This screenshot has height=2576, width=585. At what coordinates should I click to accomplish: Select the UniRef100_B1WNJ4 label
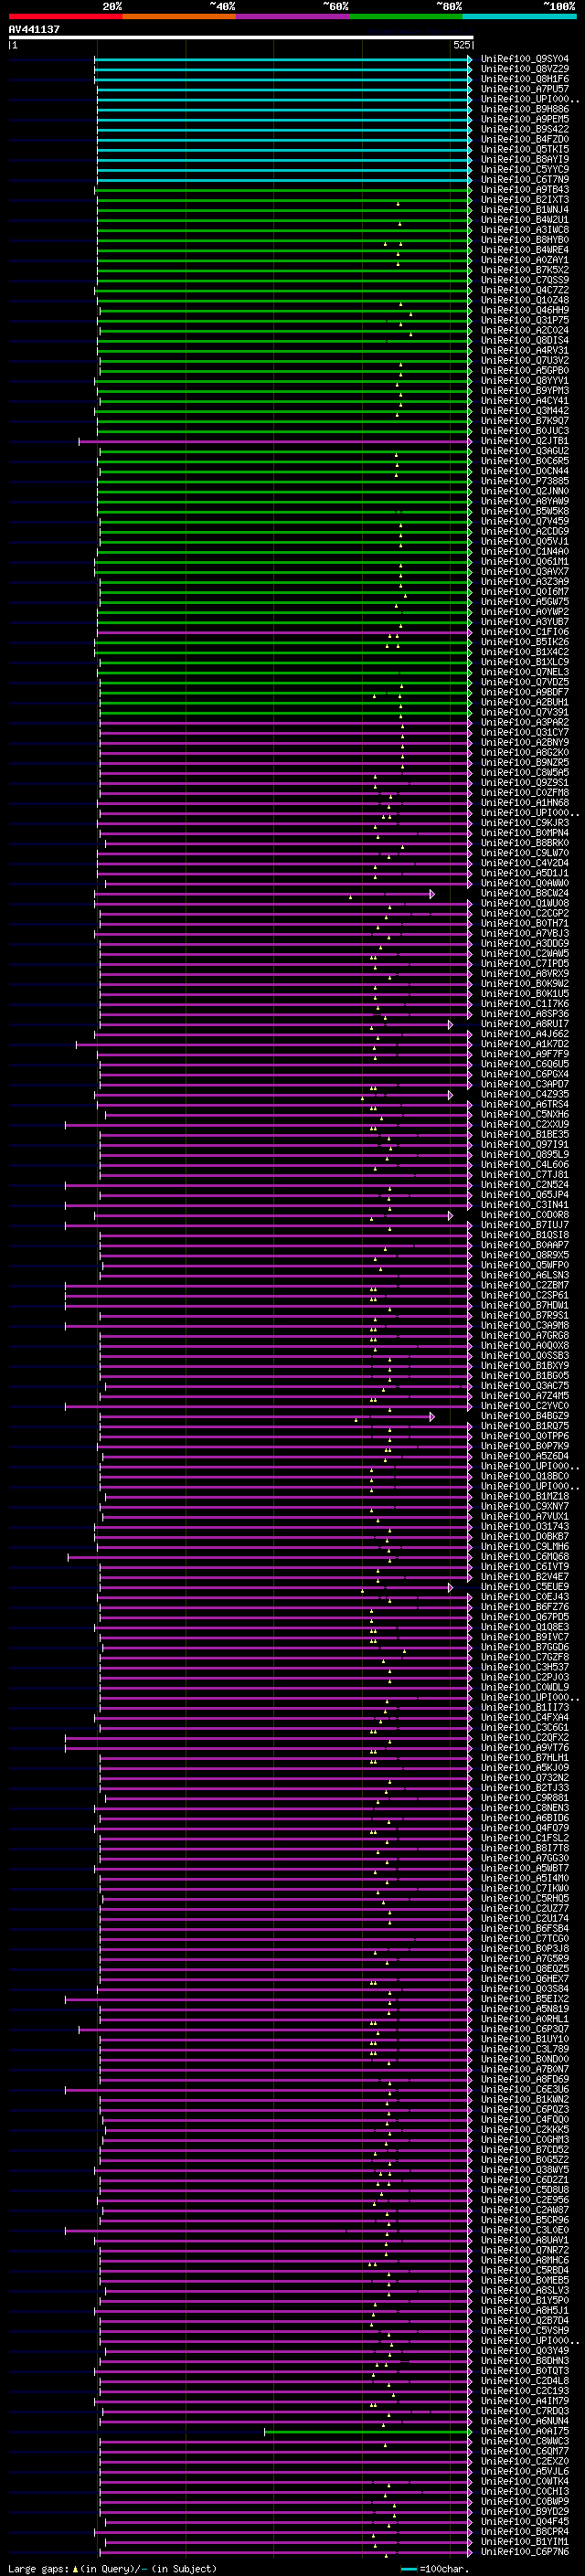(x=524, y=210)
